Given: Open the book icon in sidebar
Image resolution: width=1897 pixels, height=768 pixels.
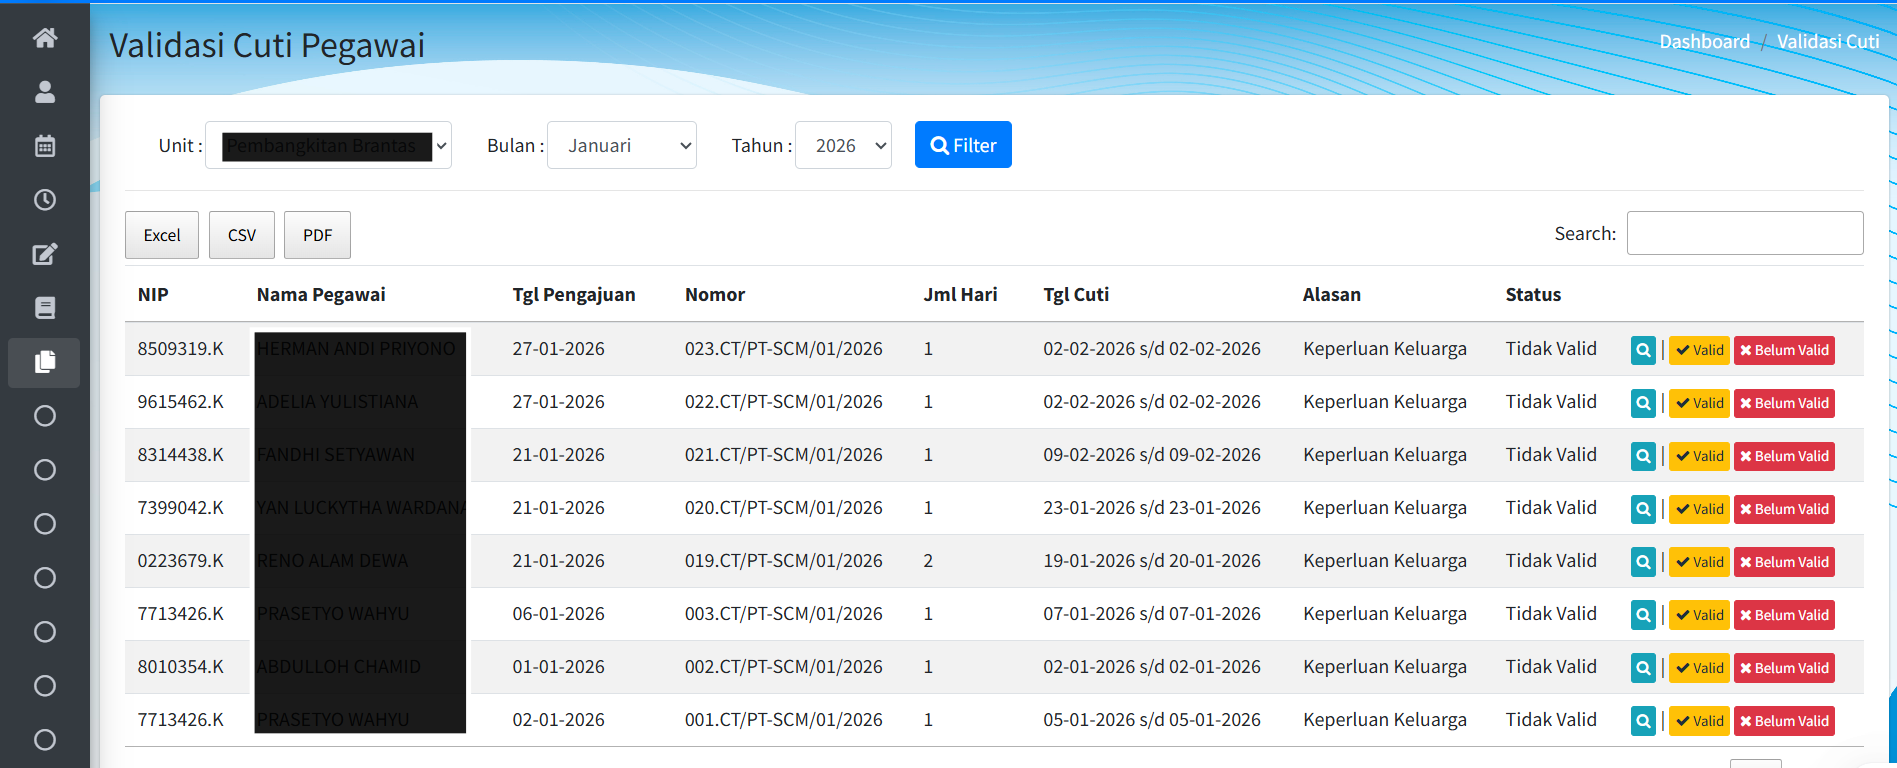Looking at the screenshot, I should tap(45, 308).
